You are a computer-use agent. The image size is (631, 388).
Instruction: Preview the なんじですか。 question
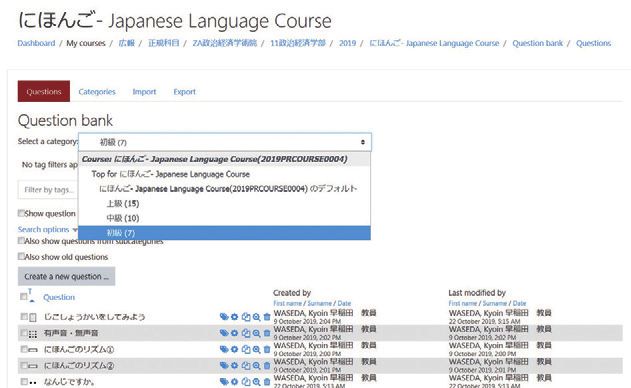click(256, 382)
